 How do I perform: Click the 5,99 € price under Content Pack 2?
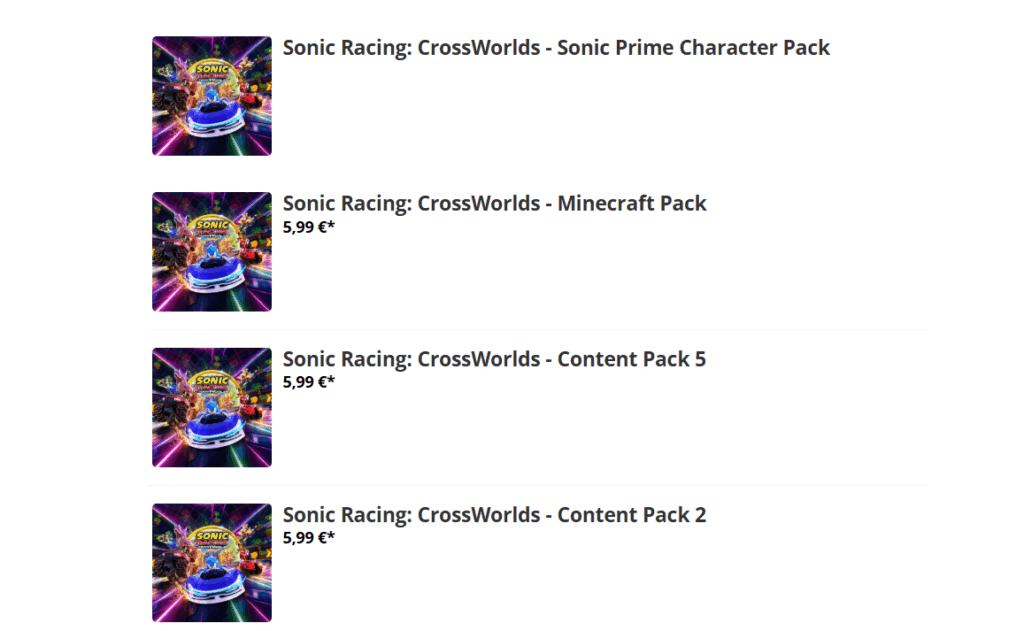click(305, 538)
